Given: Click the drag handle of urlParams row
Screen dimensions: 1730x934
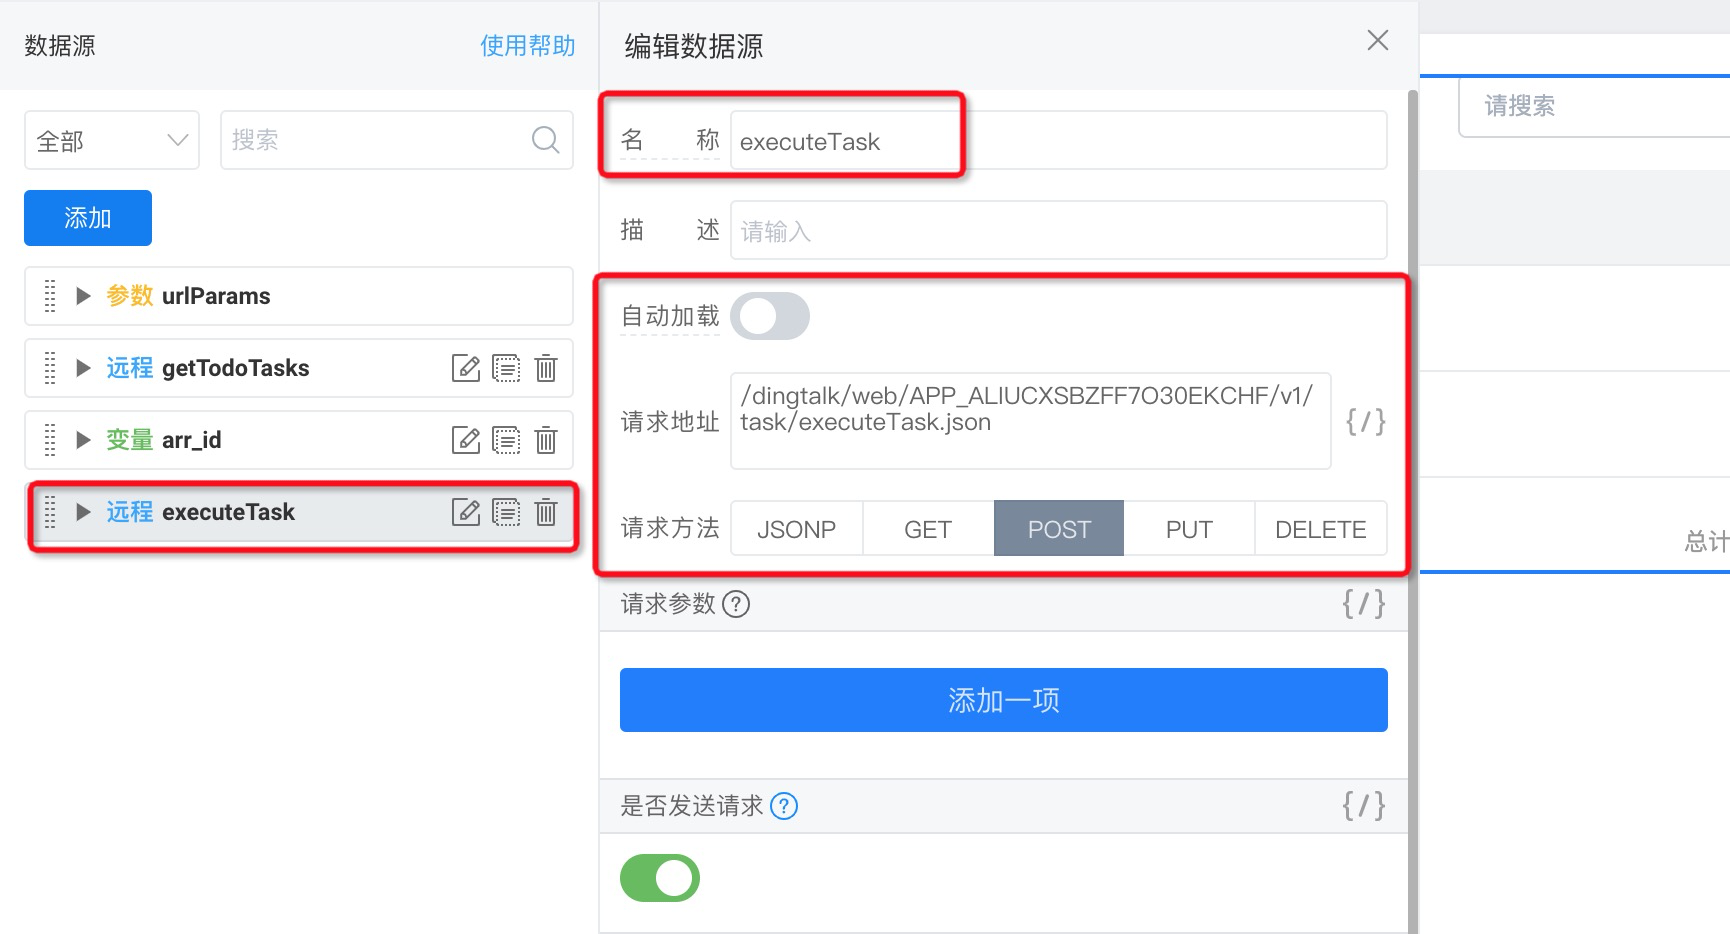Looking at the screenshot, I should click(x=50, y=296).
